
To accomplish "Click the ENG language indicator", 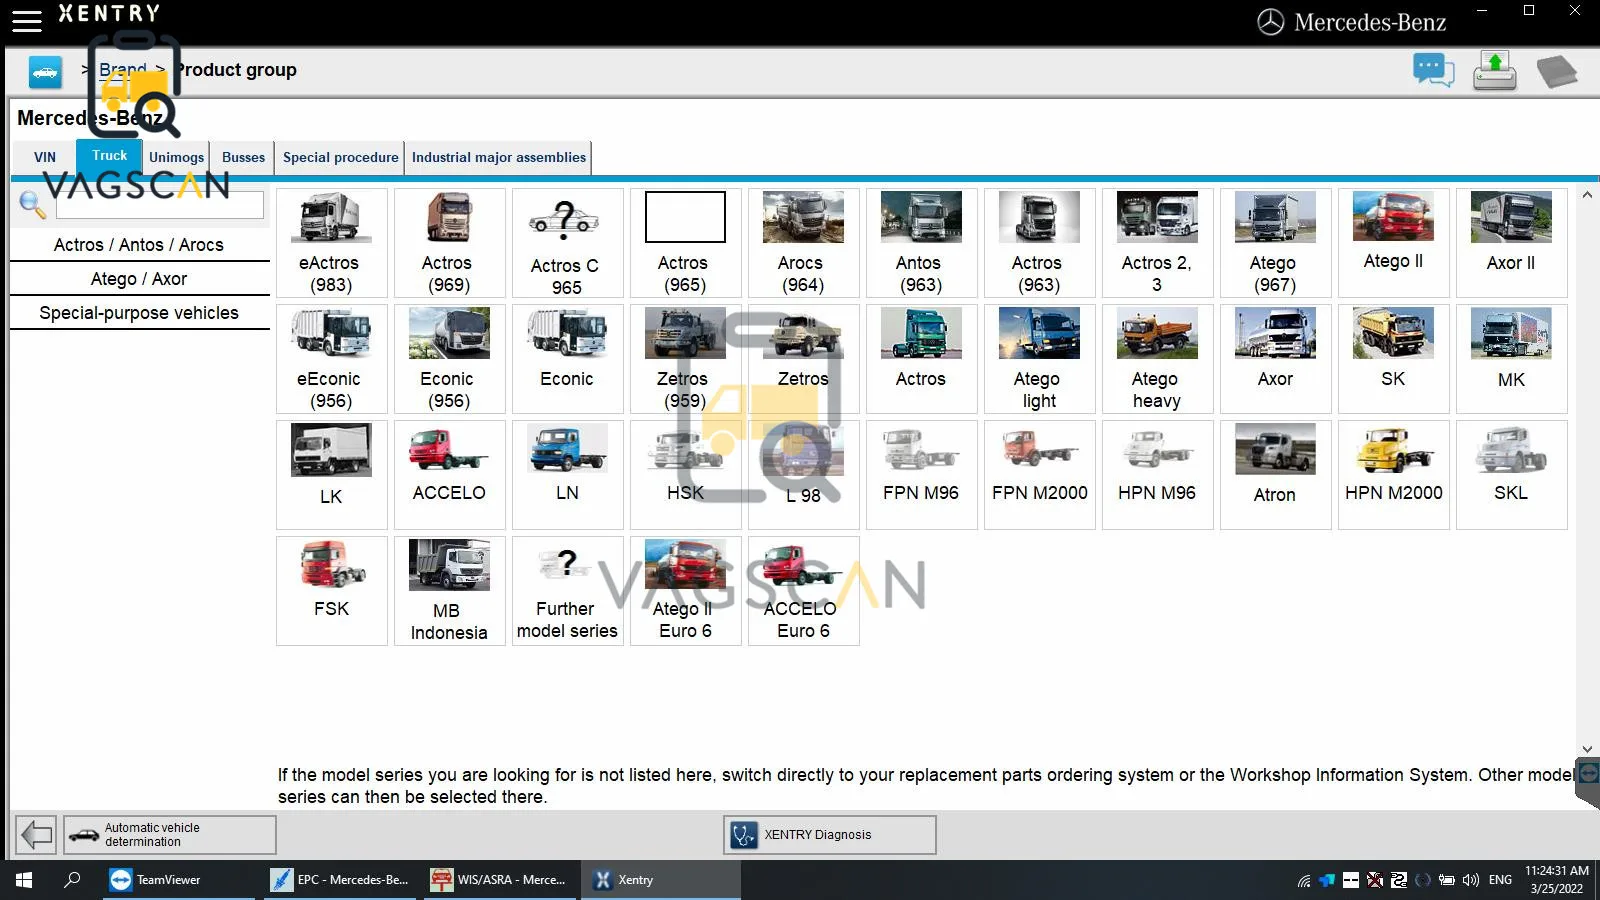I will pyautogui.click(x=1500, y=880).
